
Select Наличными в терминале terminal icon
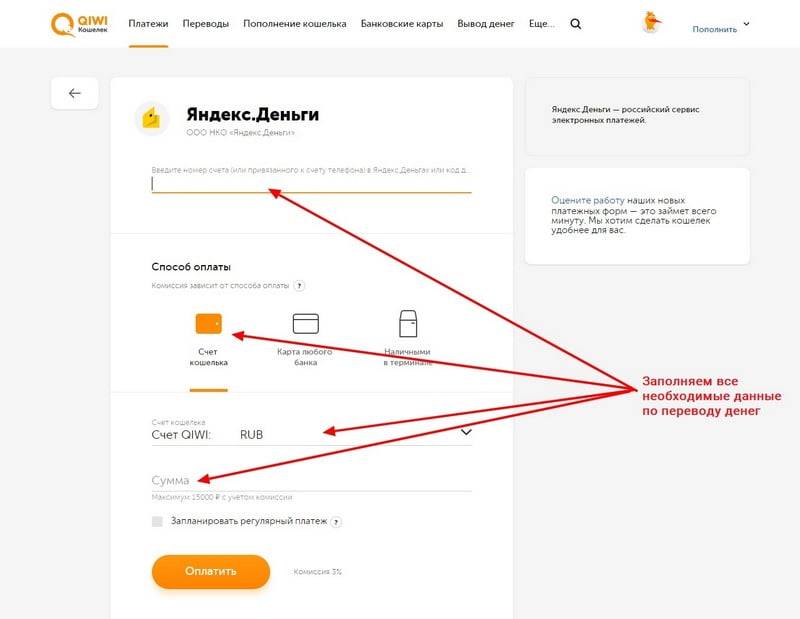coord(408,324)
